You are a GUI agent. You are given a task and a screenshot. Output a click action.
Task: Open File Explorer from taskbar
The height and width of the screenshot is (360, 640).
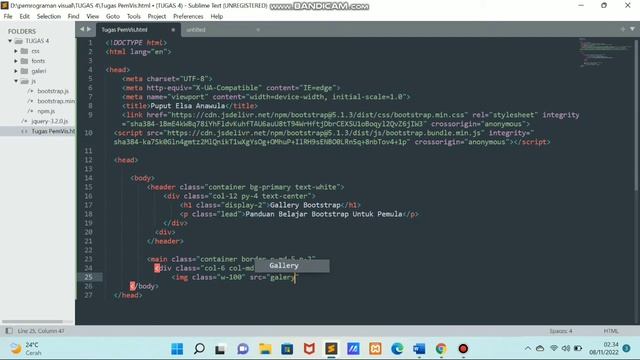[265, 349]
